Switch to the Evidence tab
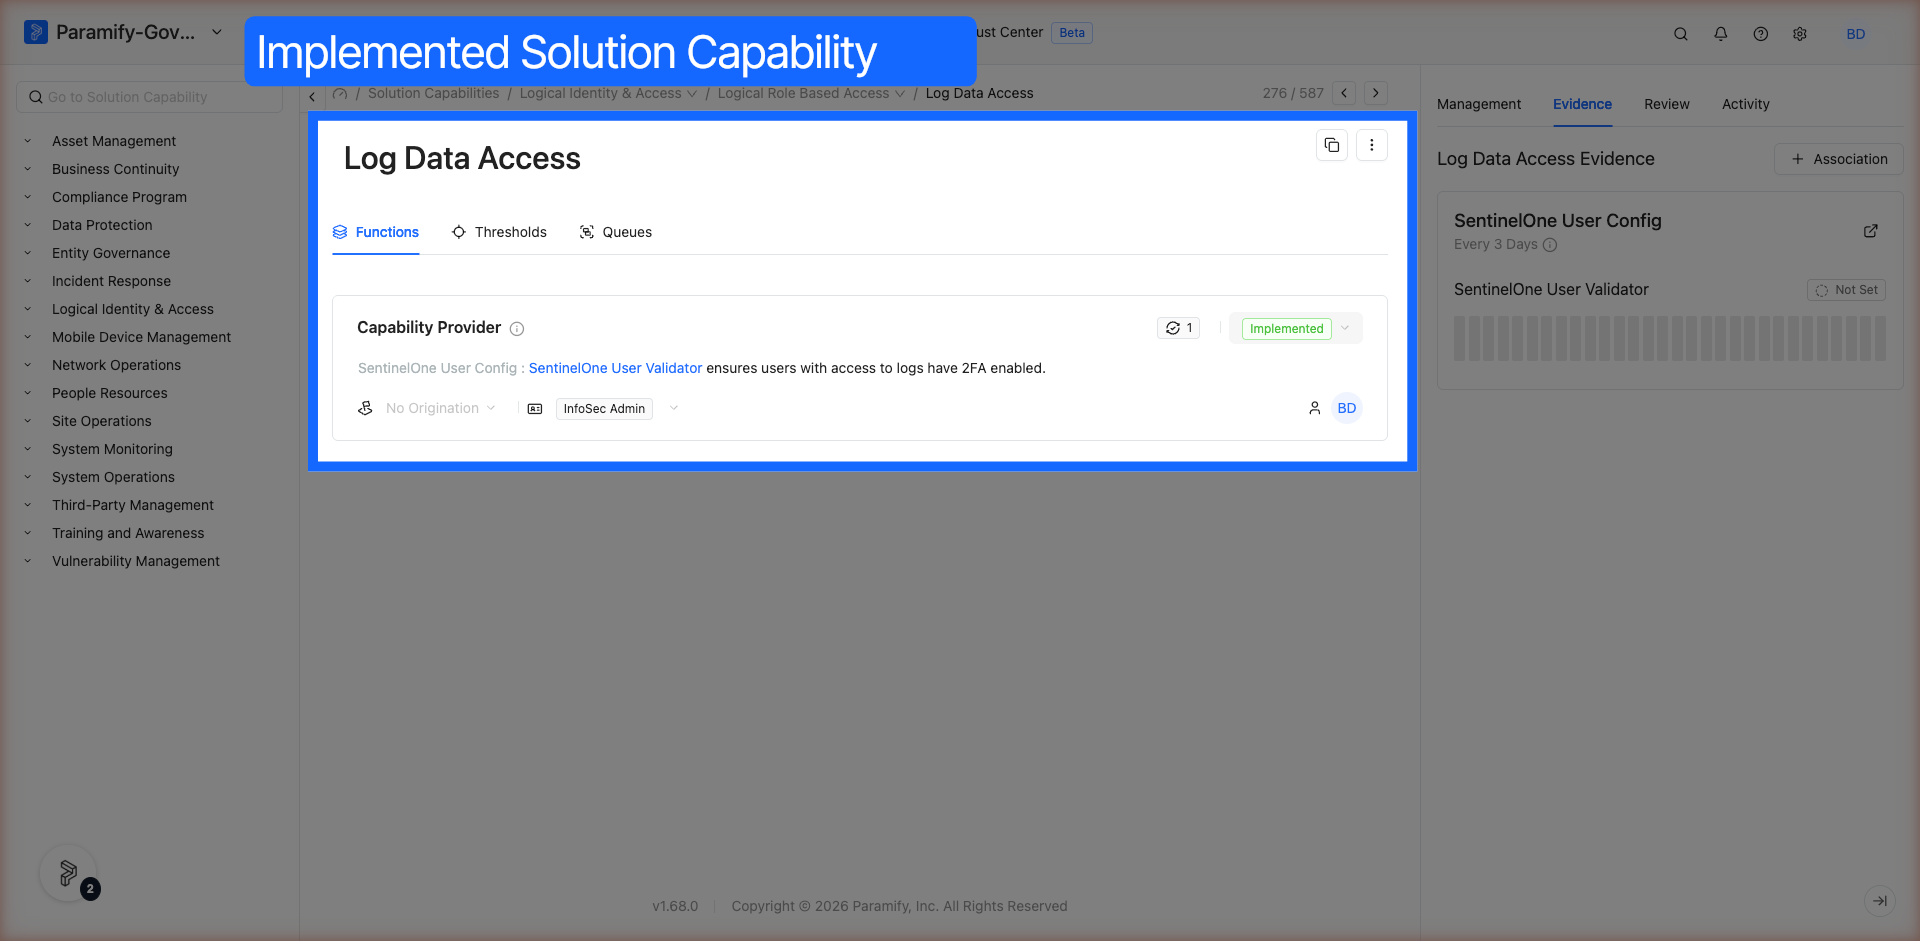The image size is (1920, 941). pos(1582,104)
